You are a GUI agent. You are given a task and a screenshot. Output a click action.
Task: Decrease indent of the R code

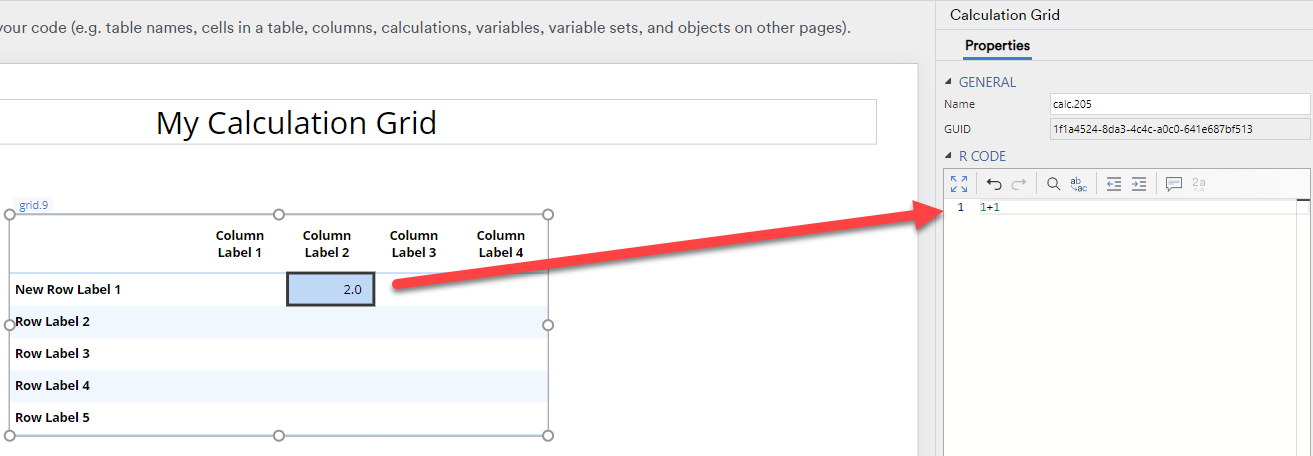click(x=1113, y=184)
